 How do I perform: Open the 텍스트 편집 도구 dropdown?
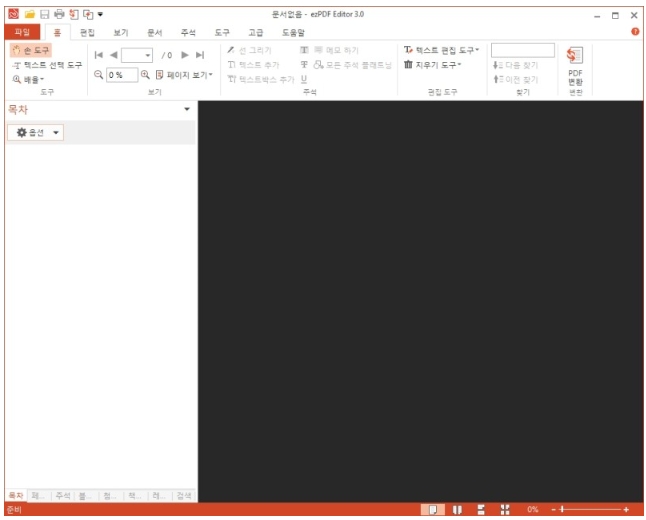[441, 50]
